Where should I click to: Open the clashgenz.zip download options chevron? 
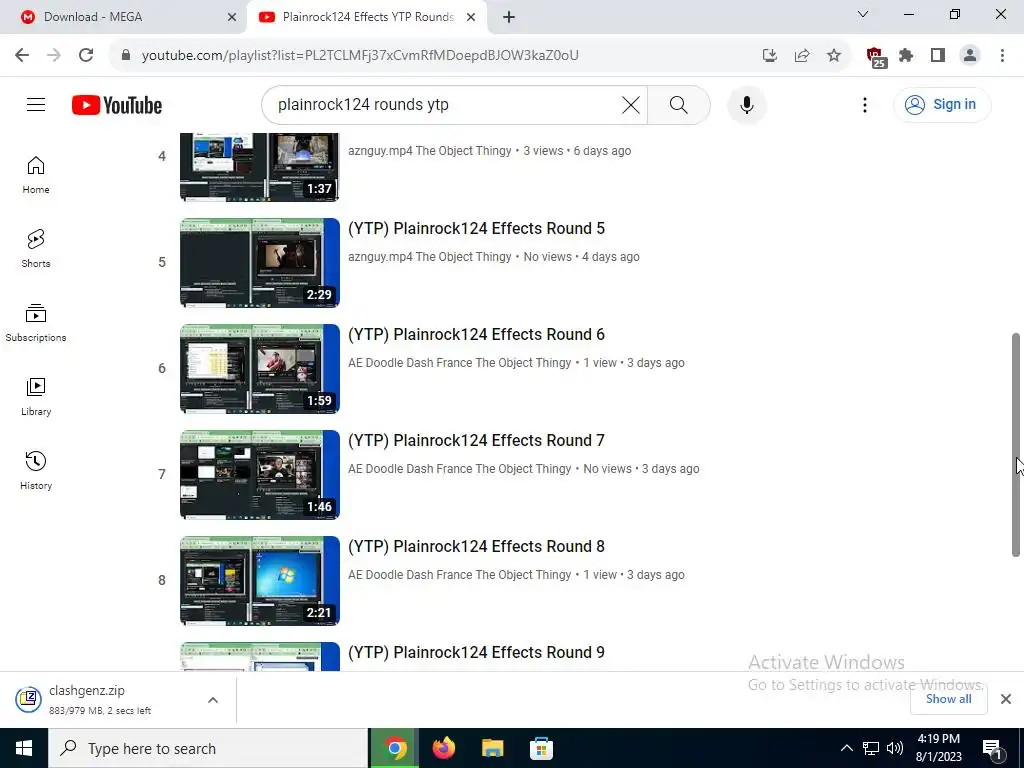[x=213, y=699]
